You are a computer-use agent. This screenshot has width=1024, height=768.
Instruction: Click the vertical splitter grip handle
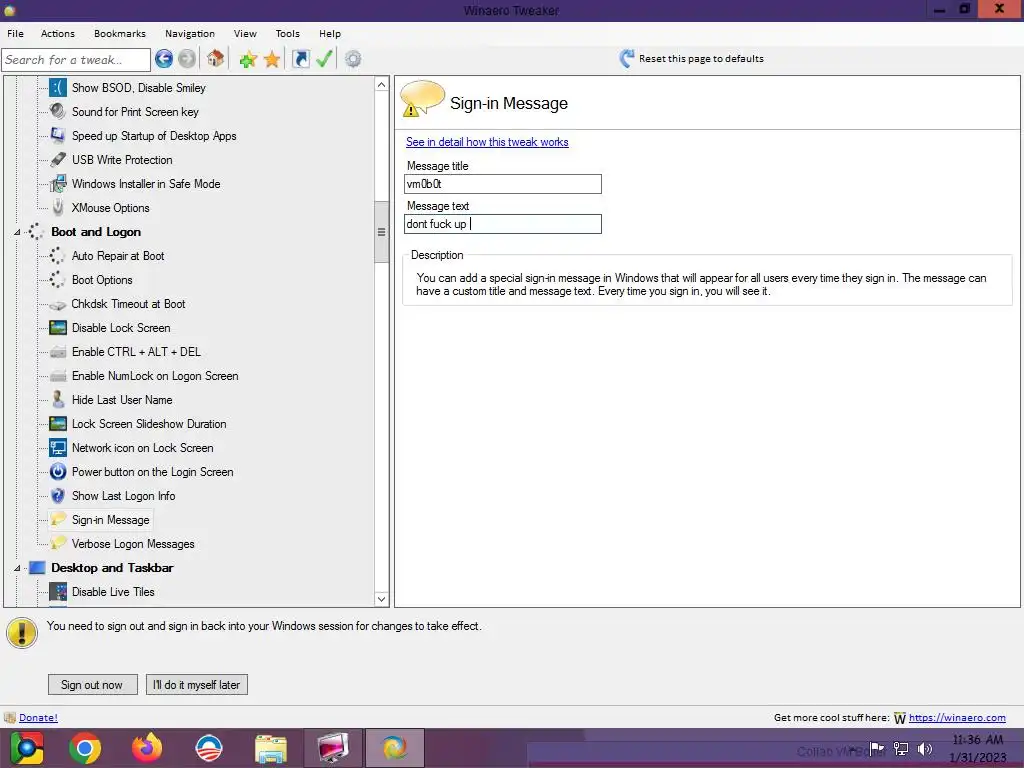381,232
